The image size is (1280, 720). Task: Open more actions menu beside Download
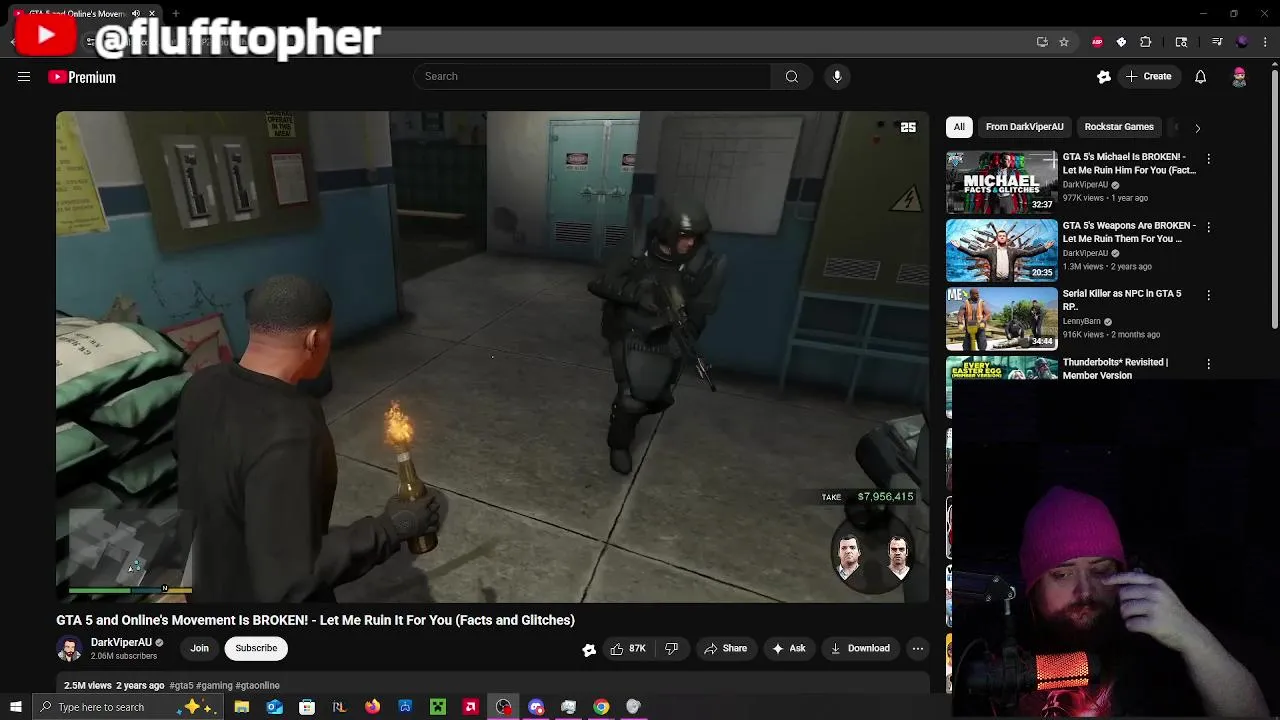[x=917, y=648]
